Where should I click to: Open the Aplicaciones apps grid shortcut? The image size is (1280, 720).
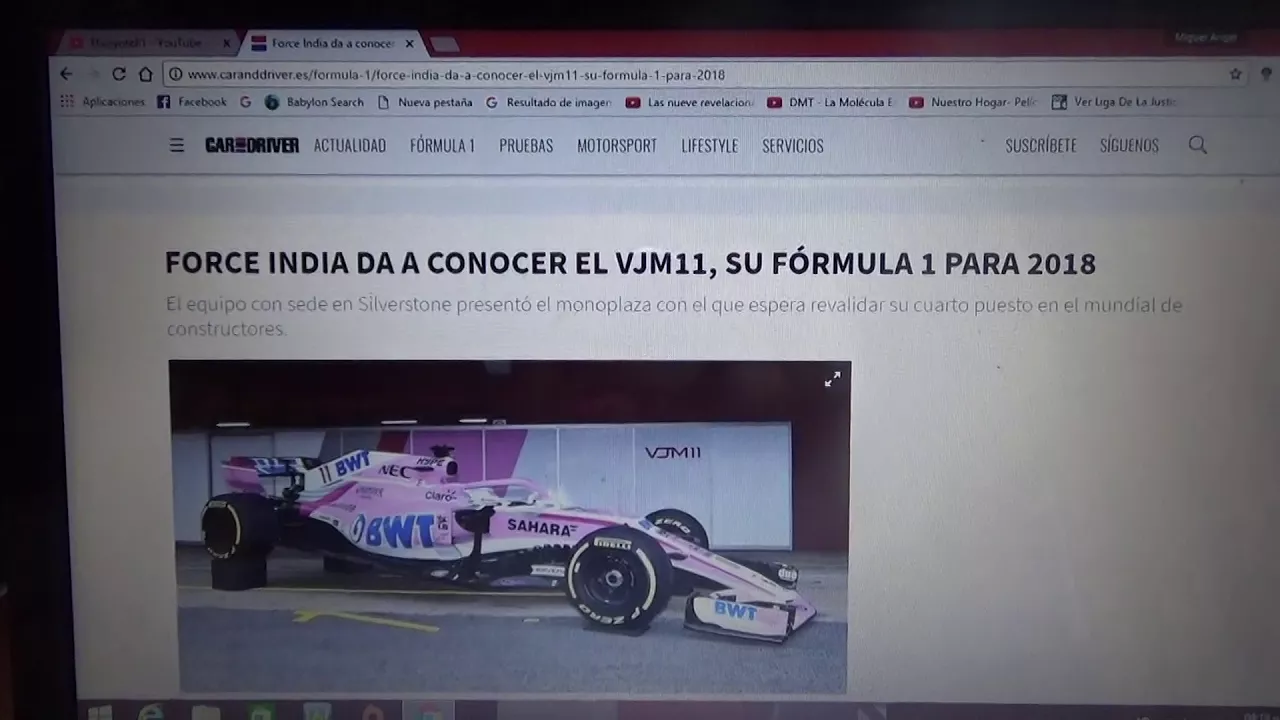click(x=102, y=102)
